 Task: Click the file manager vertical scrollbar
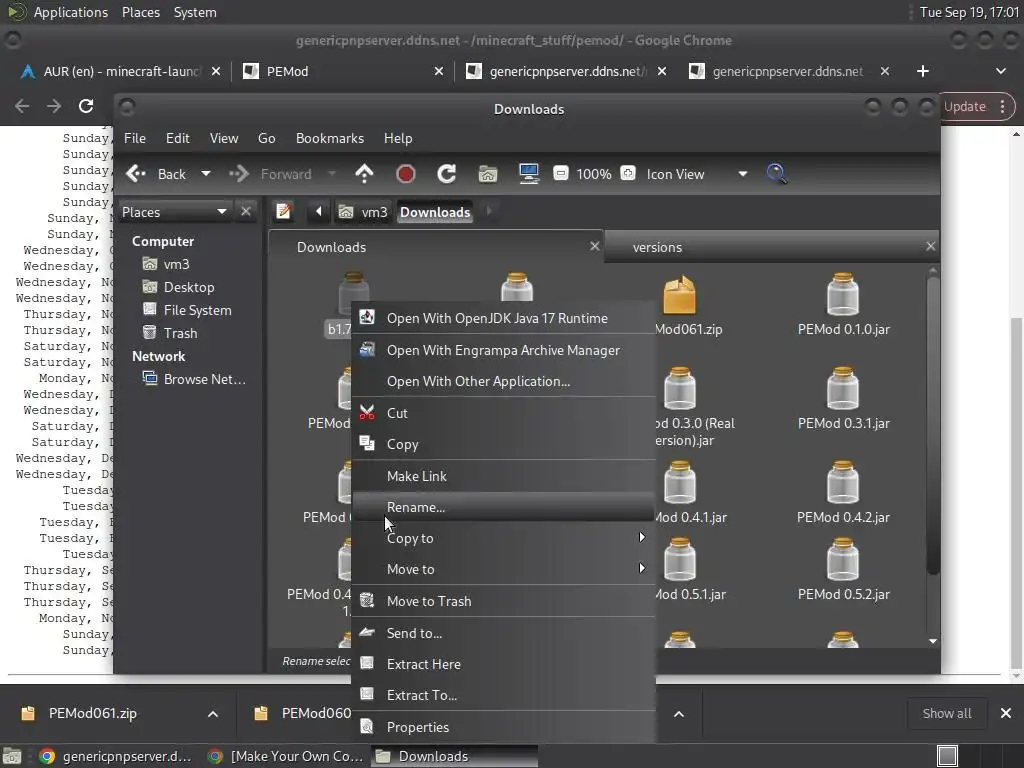933,424
